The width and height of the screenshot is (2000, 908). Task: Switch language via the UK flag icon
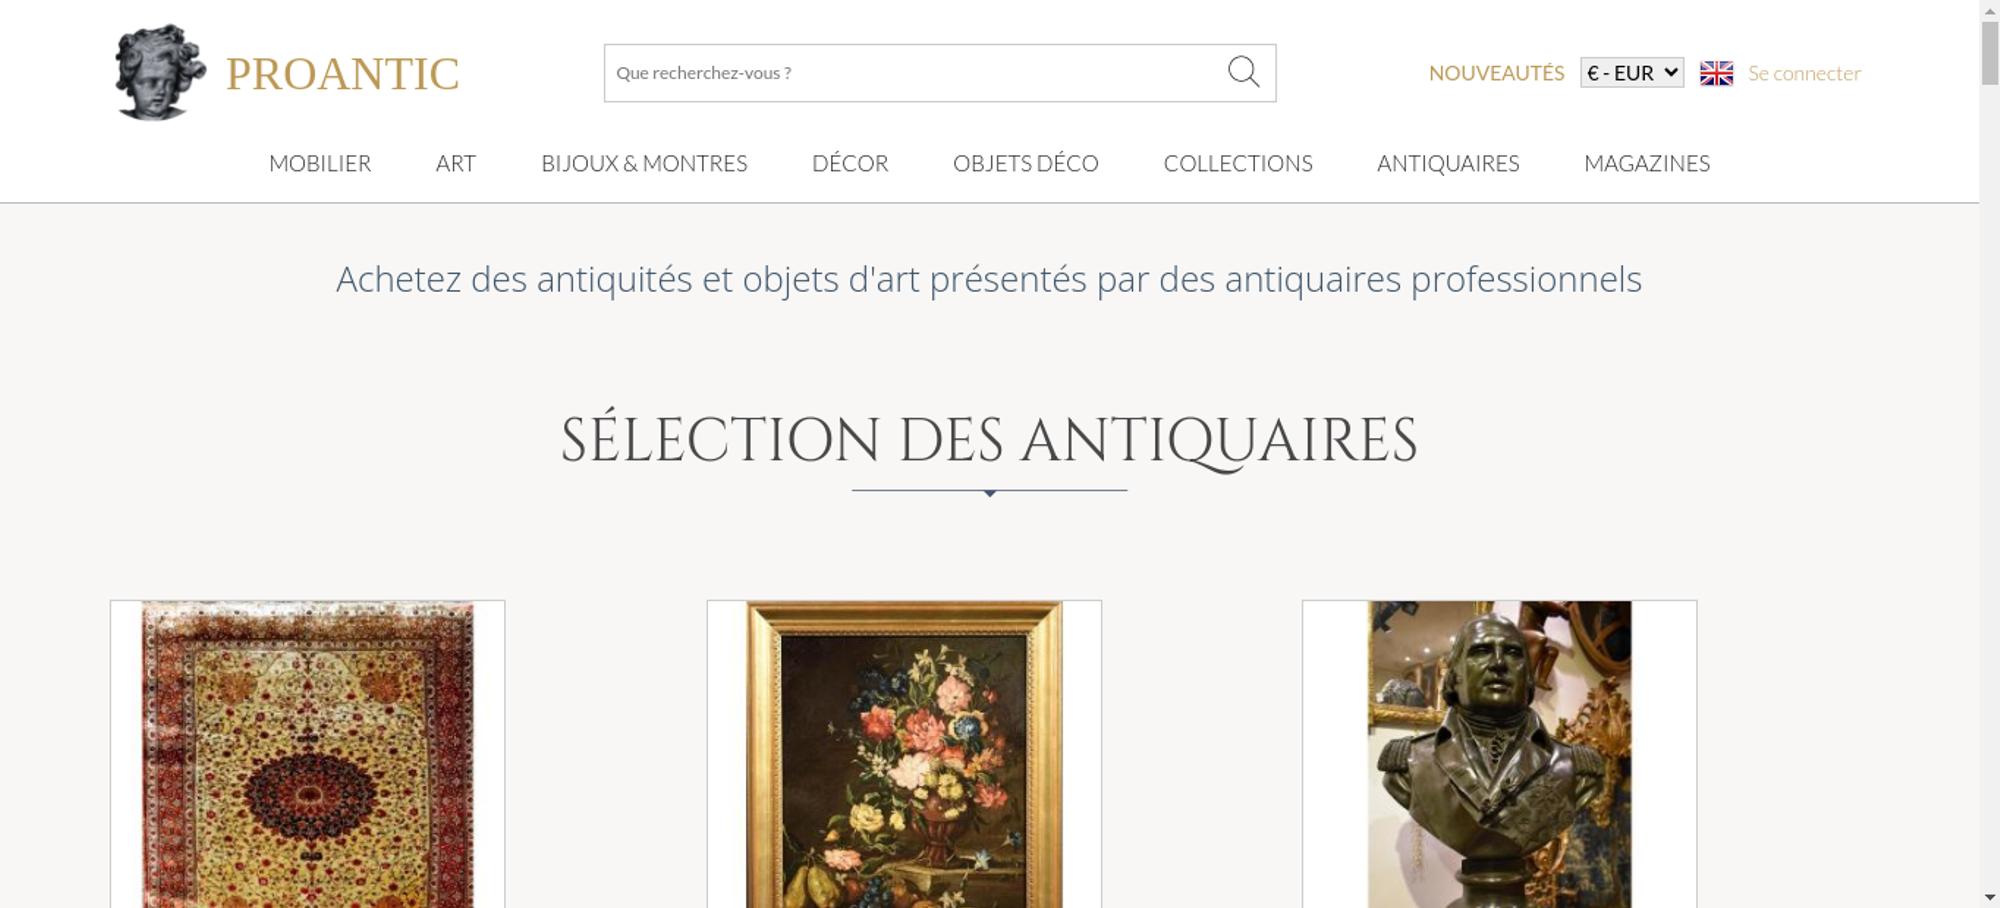pyautogui.click(x=1716, y=73)
